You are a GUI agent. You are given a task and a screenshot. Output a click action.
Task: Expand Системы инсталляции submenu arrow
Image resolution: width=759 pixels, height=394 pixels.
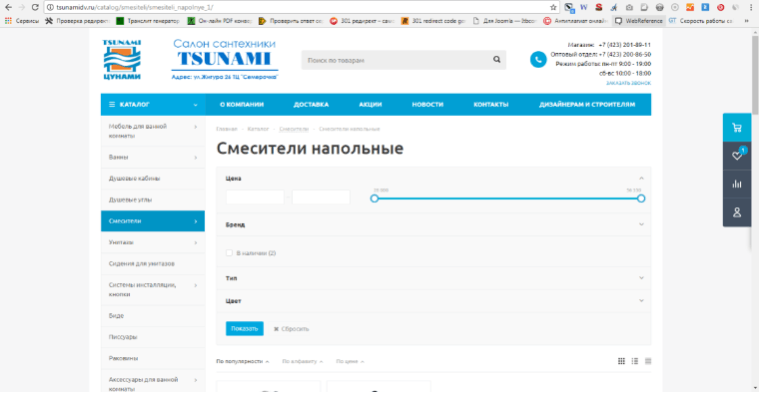[x=196, y=285]
